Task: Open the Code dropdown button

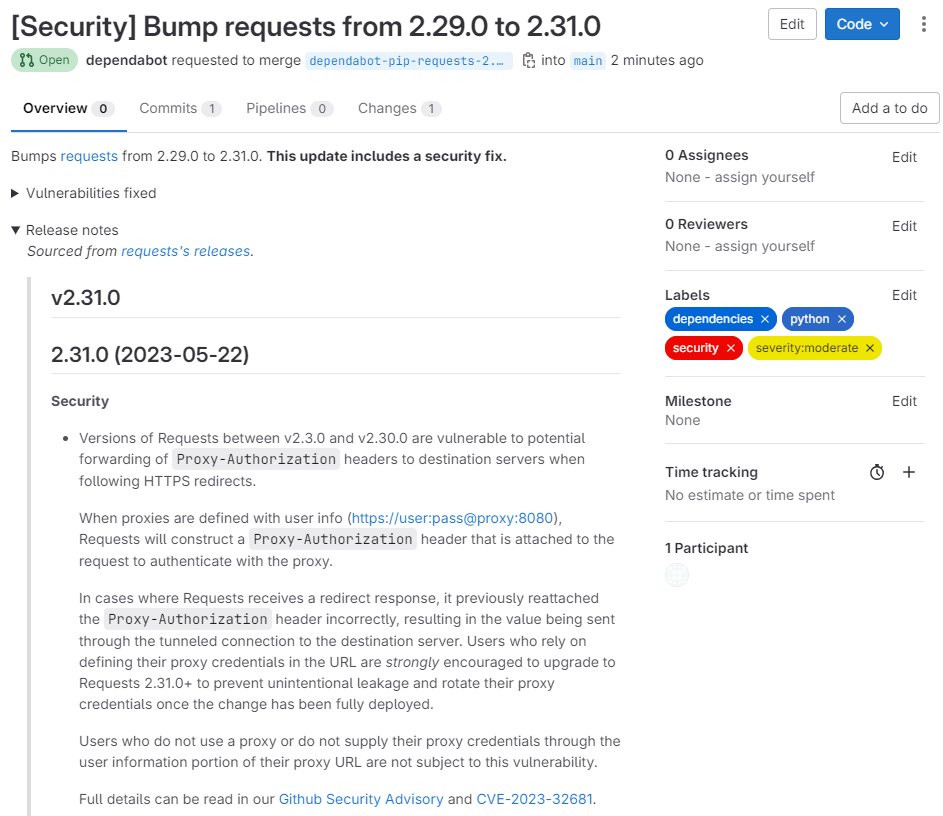Action: pos(862,24)
